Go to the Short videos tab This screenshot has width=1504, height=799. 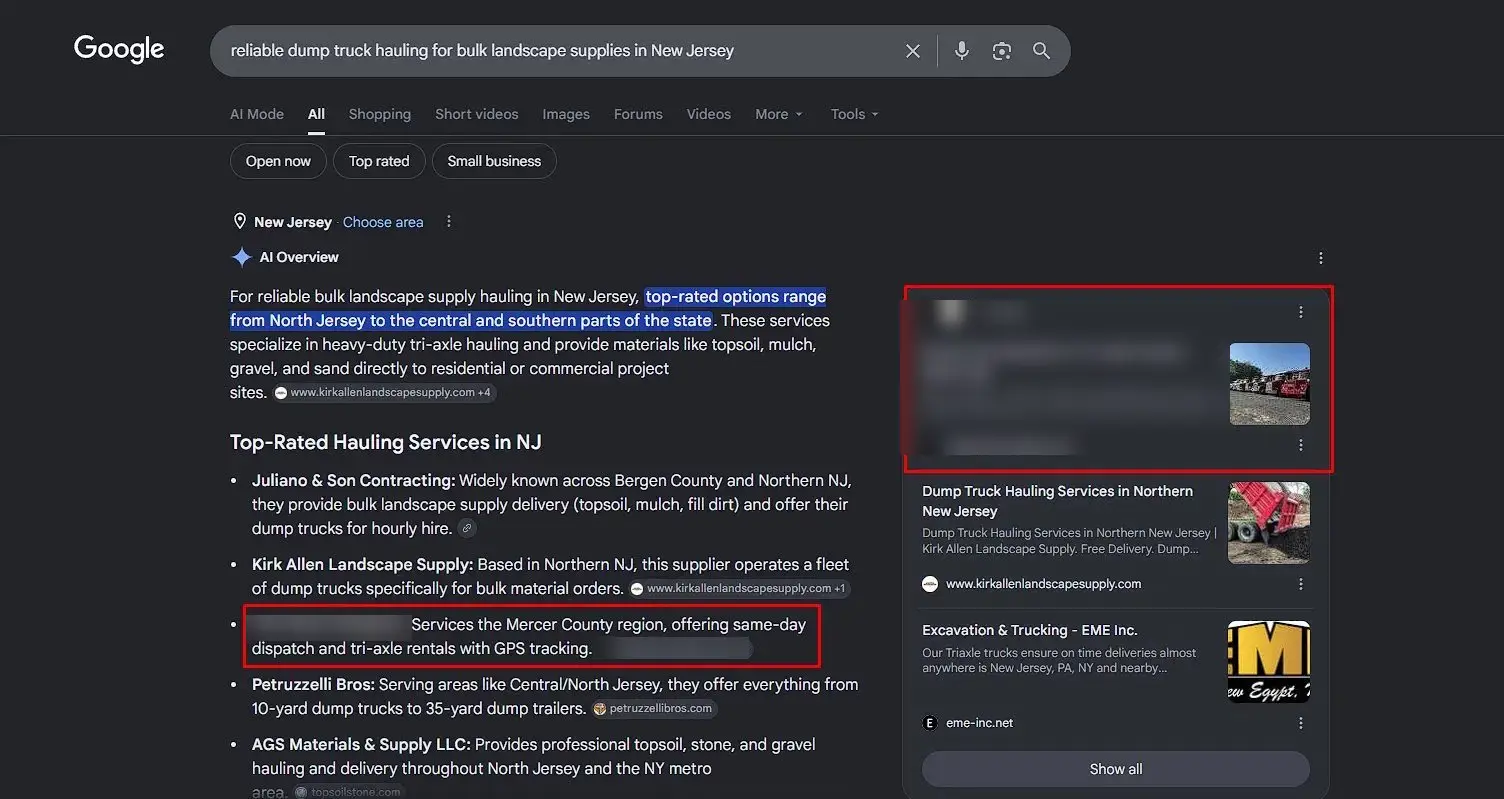477,114
